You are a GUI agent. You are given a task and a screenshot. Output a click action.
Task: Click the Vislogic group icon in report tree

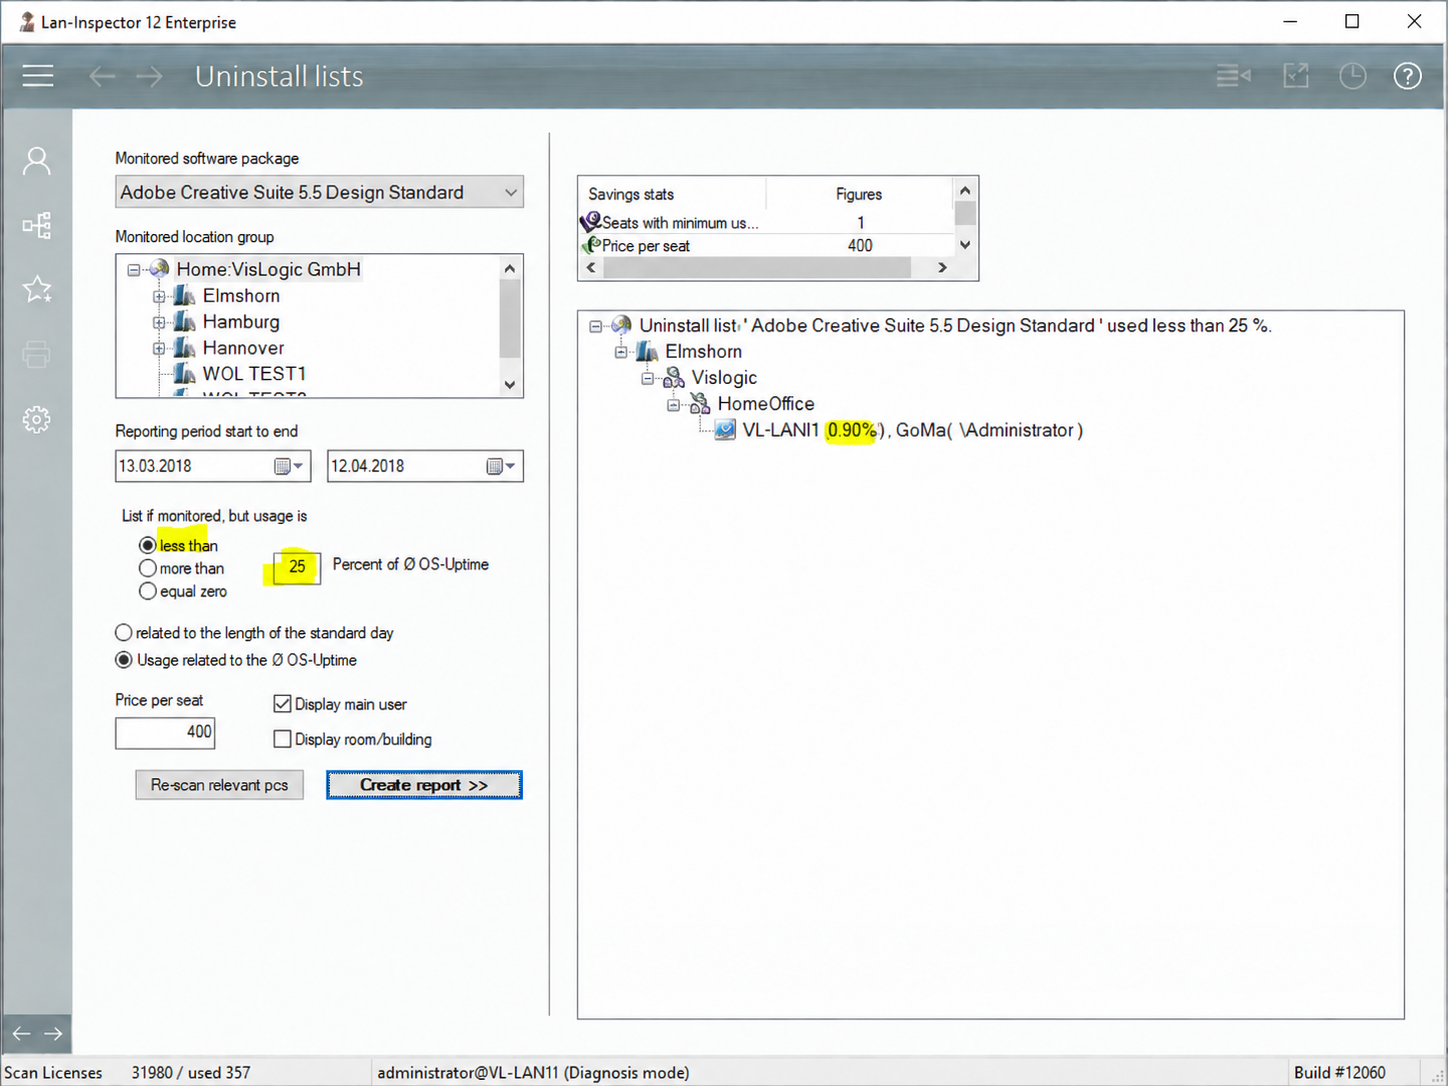[x=674, y=377]
